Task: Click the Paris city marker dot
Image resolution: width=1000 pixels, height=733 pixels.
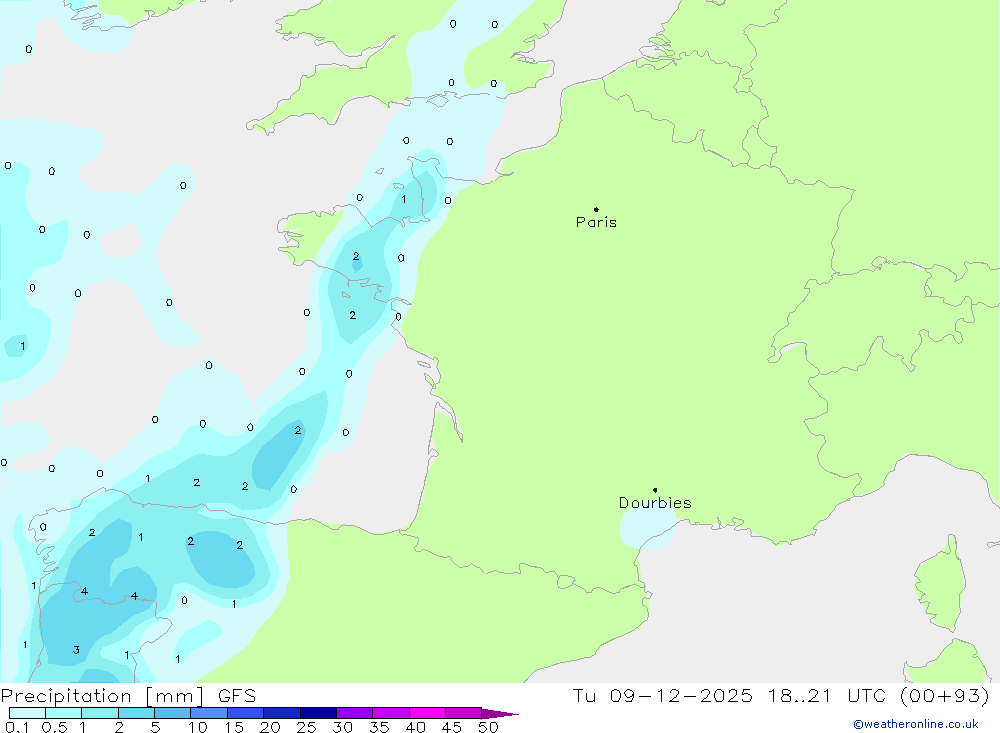Action: tap(596, 209)
